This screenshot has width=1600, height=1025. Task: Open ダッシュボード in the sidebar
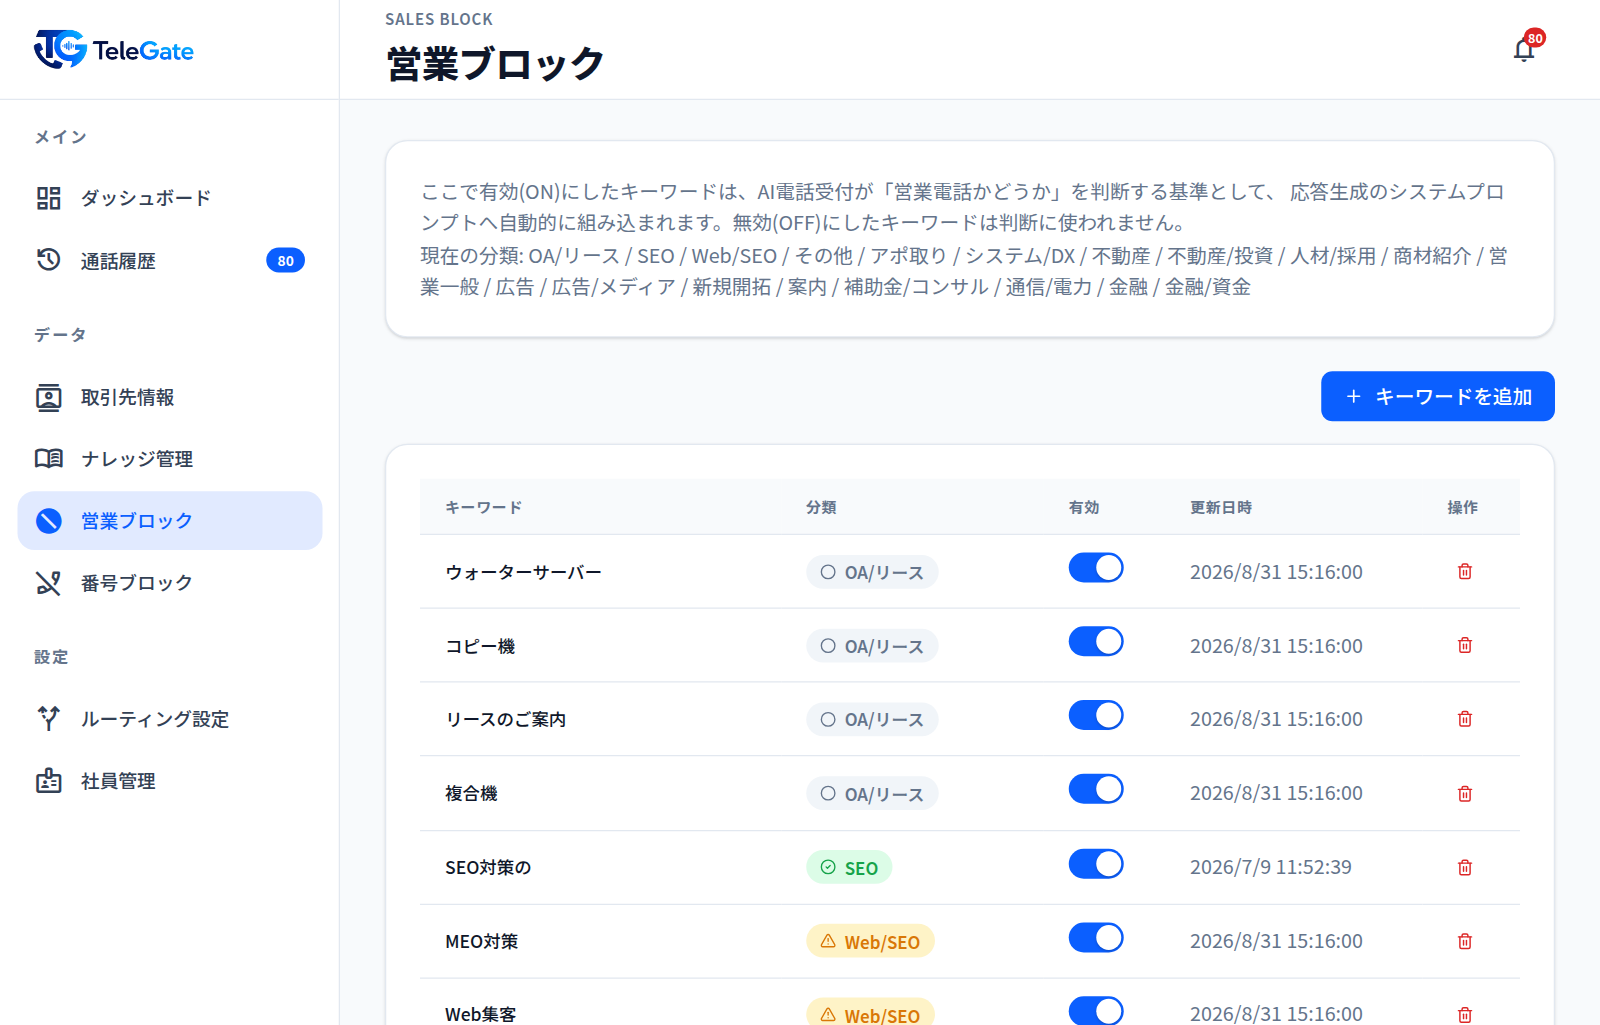tap(170, 198)
